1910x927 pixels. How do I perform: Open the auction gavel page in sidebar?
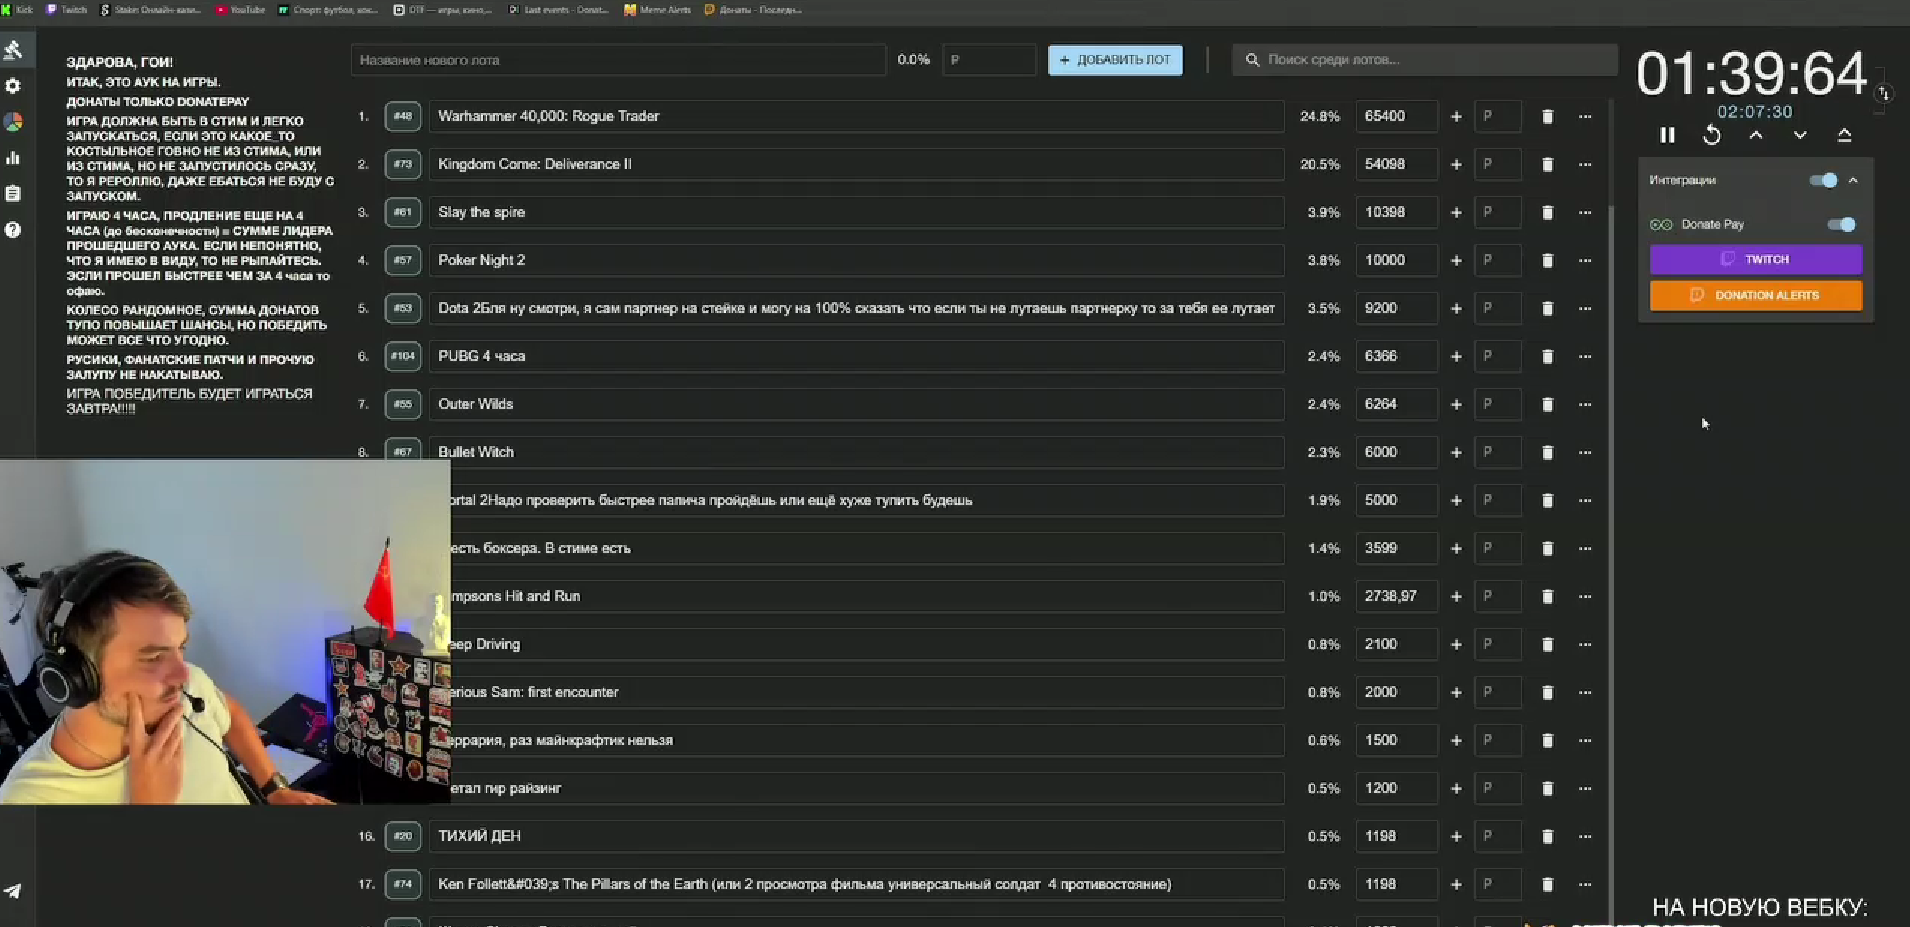point(13,49)
